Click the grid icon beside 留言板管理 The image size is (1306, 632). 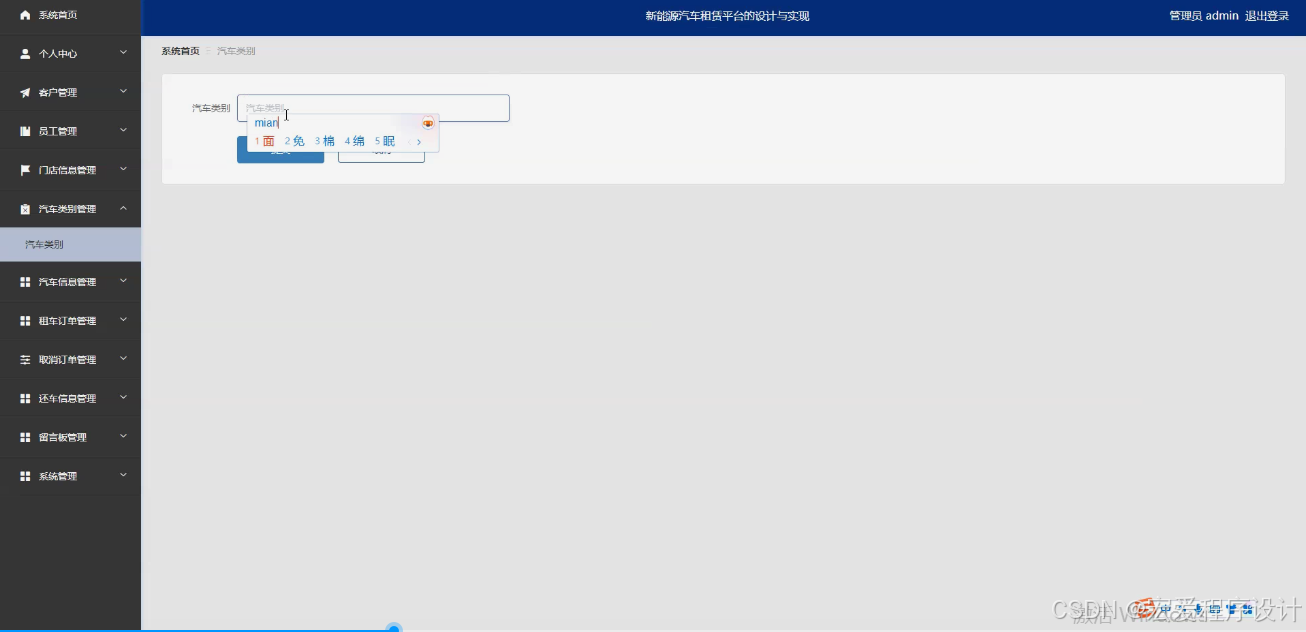(25, 437)
